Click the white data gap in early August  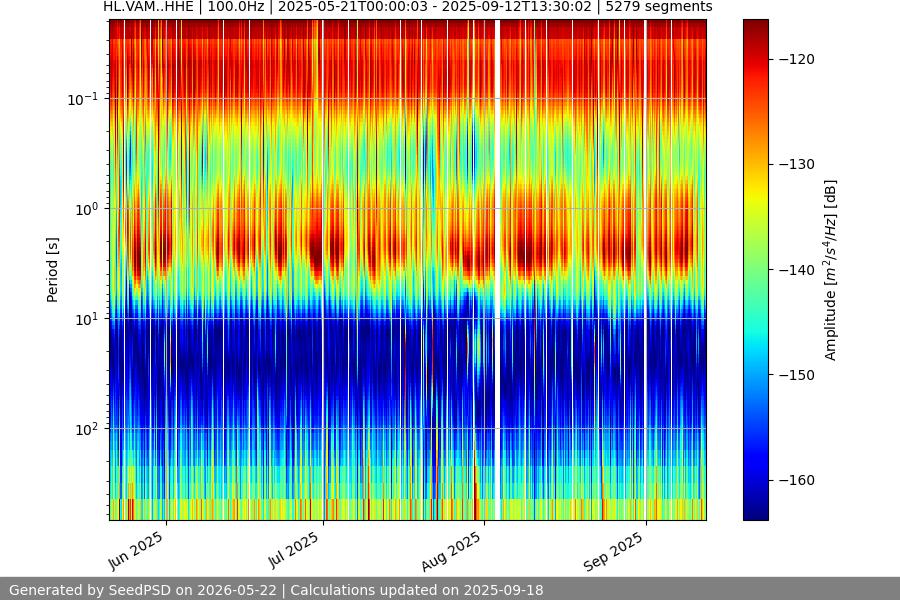[x=498, y=270]
